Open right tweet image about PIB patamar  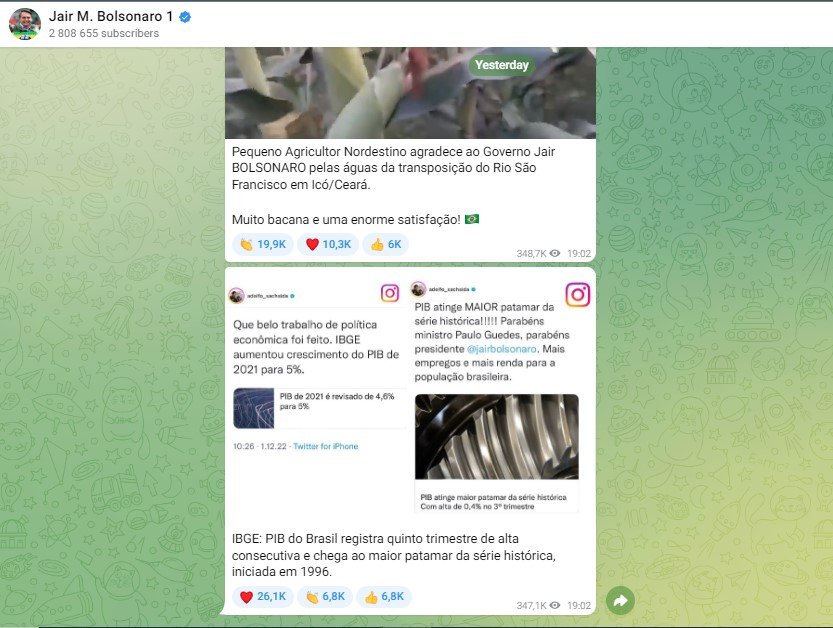(502, 396)
